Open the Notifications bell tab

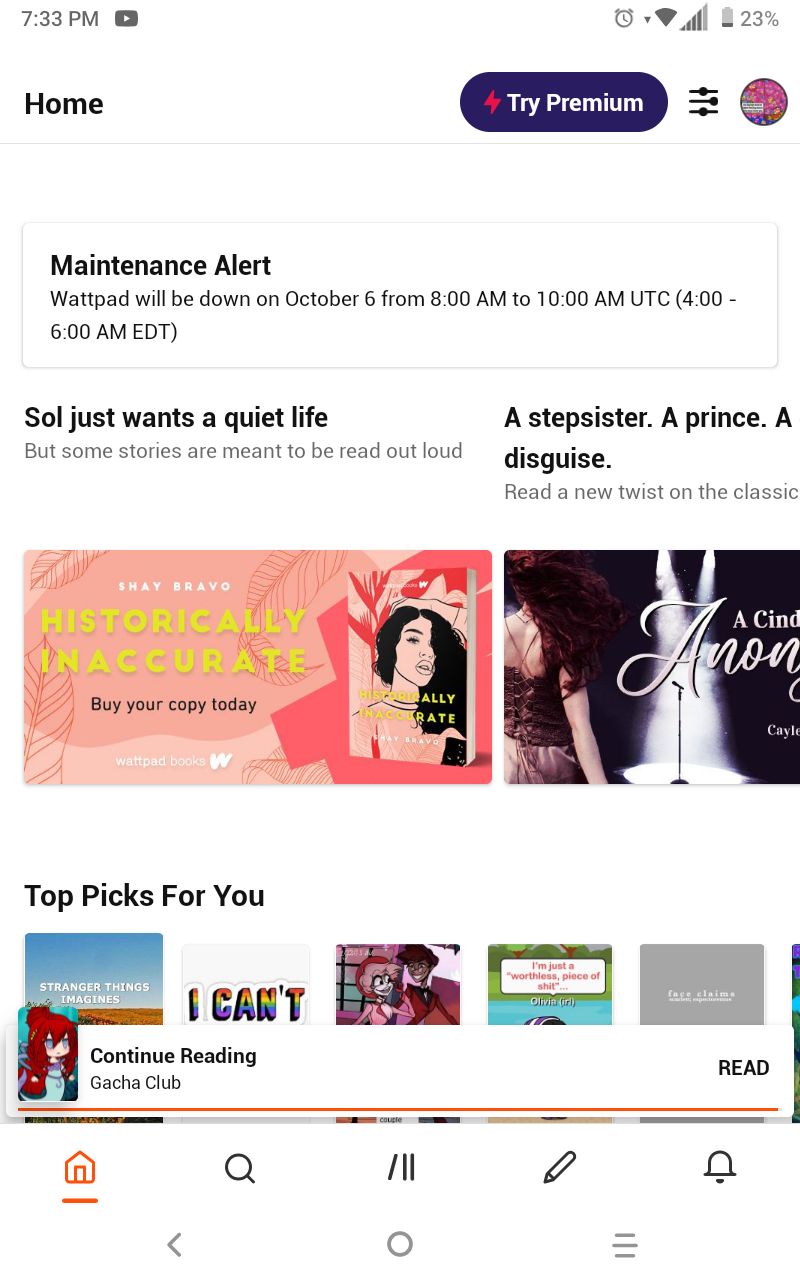[720, 1167]
